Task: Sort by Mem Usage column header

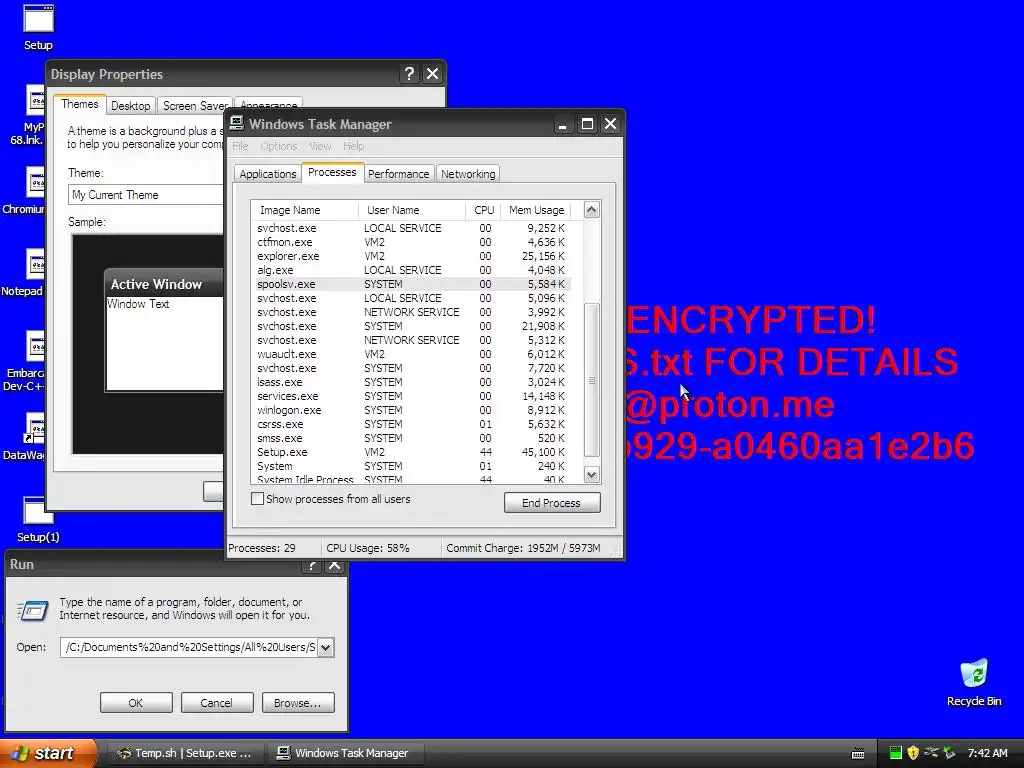Action: point(536,210)
